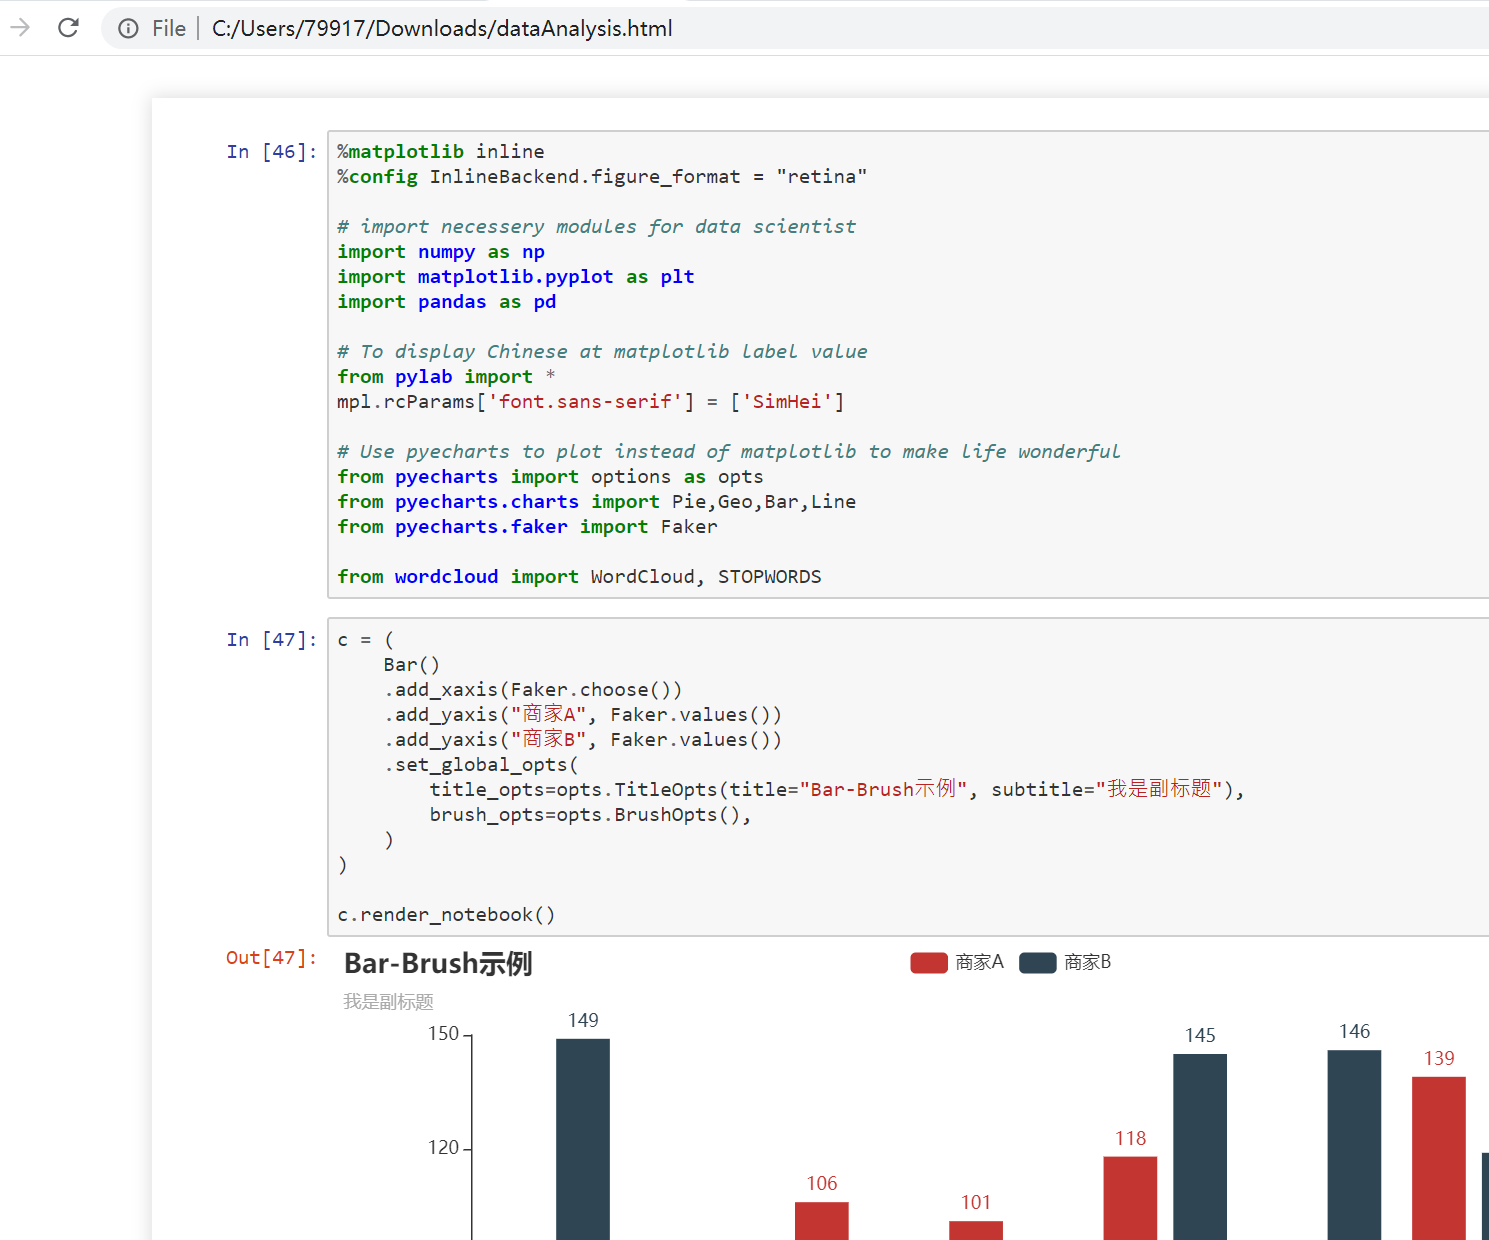Click the red color swatch beside 商家A

click(x=928, y=962)
